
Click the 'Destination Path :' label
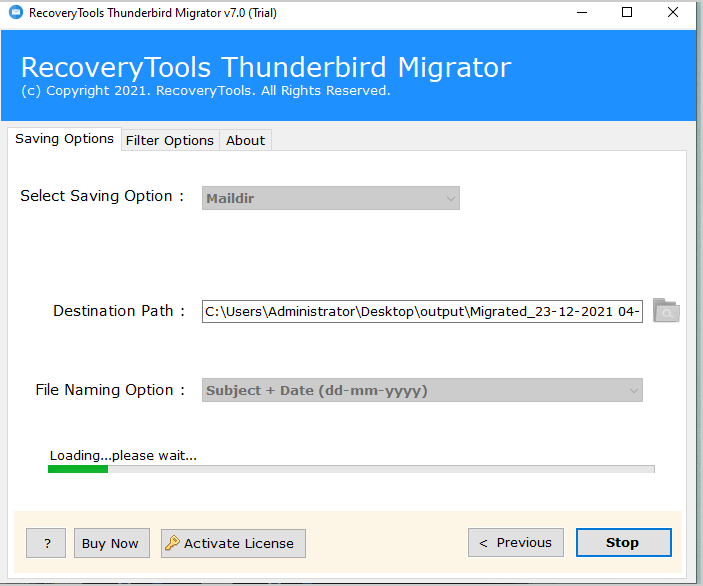(119, 311)
